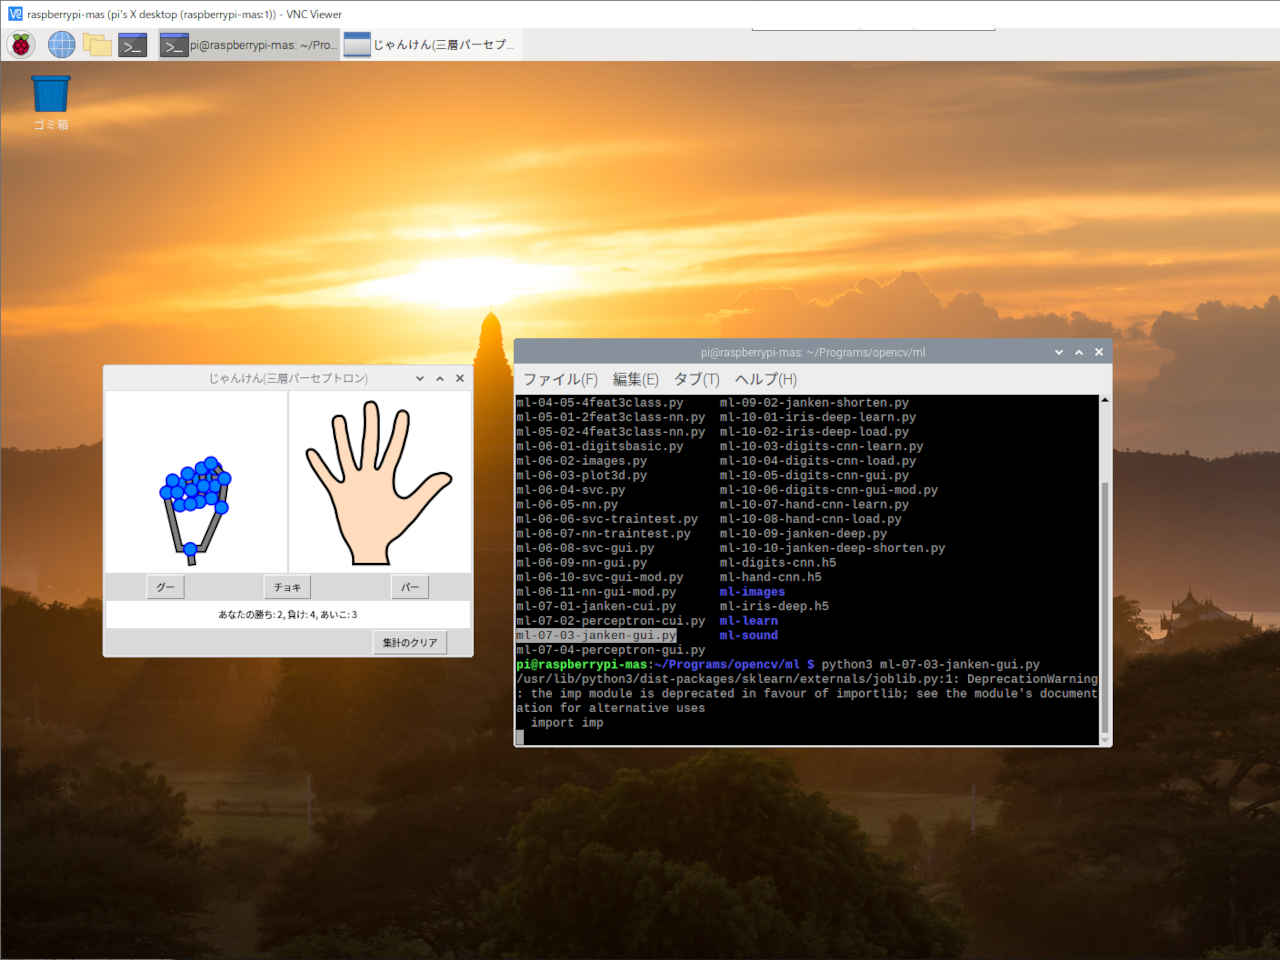Open the タブ(T) menu in terminal
The width and height of the screenshot is (1280, 960).
coord(696,379)
